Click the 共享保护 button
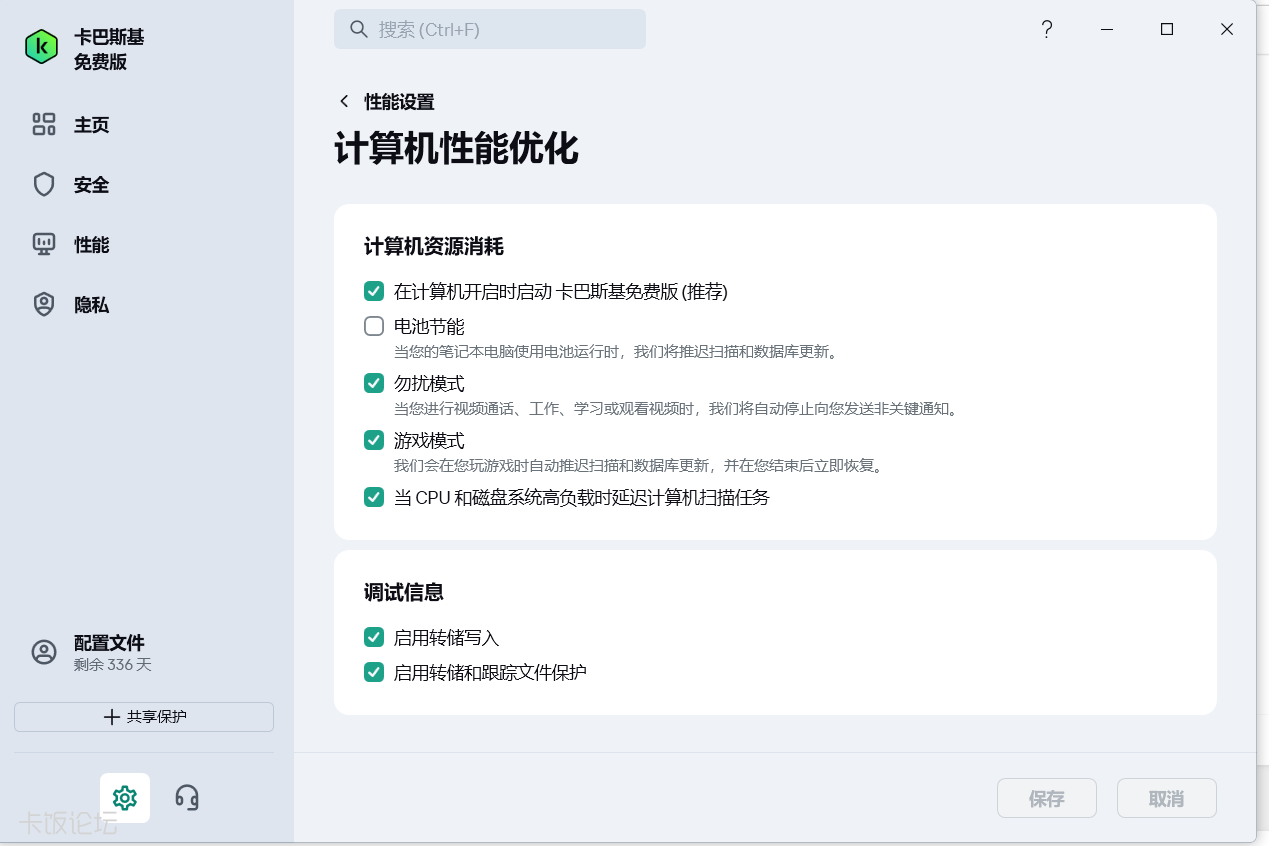 click(143, 716)
